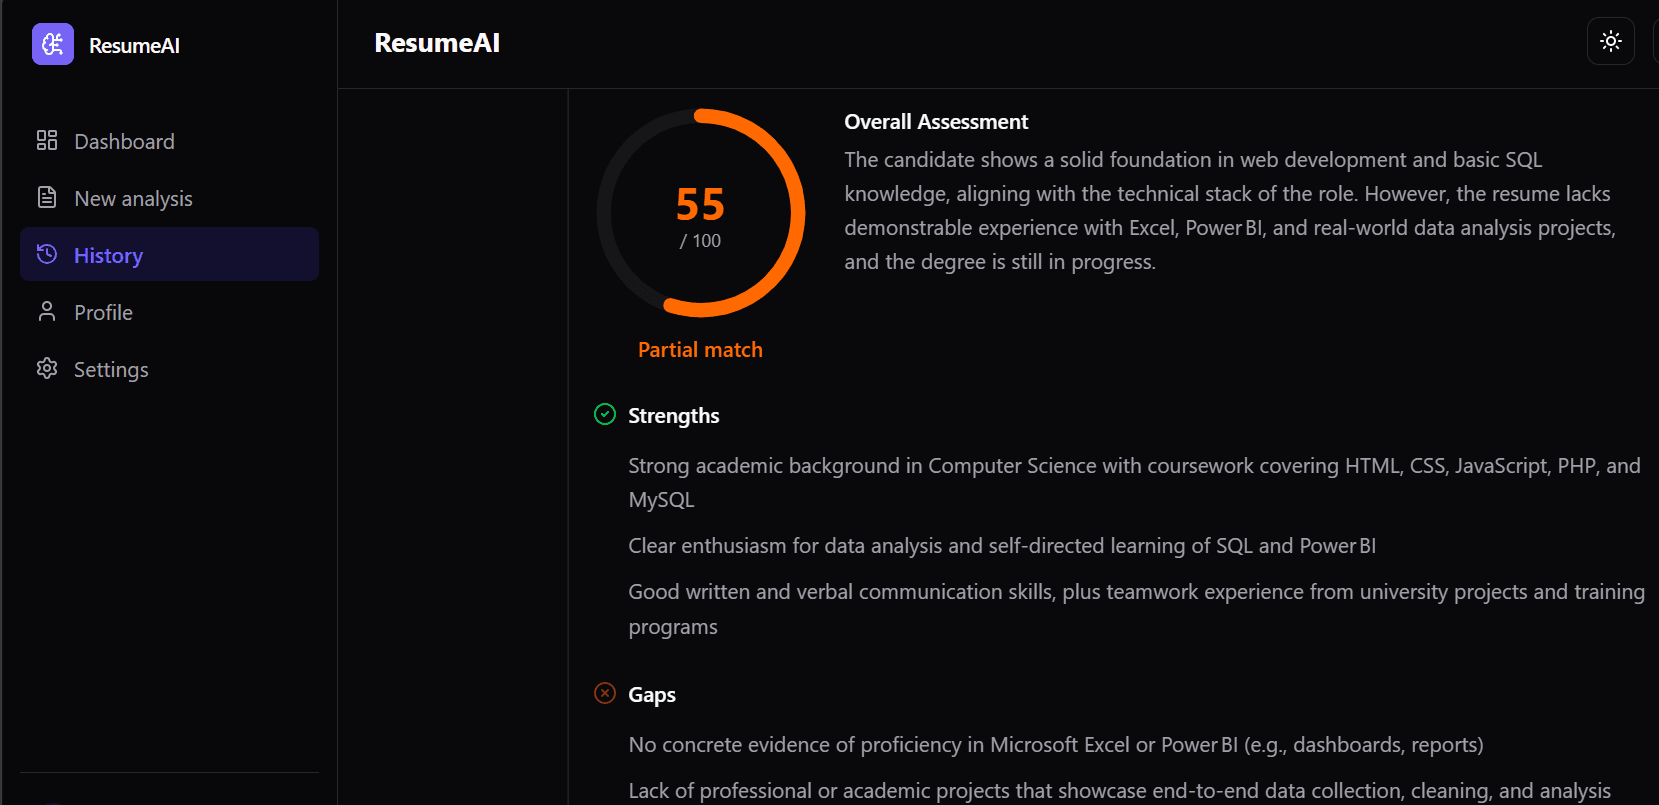Click the ResumeAI brain logo icon
Image resolution: width=1659 pixels, height=805 pixels.
click(53, 44)
